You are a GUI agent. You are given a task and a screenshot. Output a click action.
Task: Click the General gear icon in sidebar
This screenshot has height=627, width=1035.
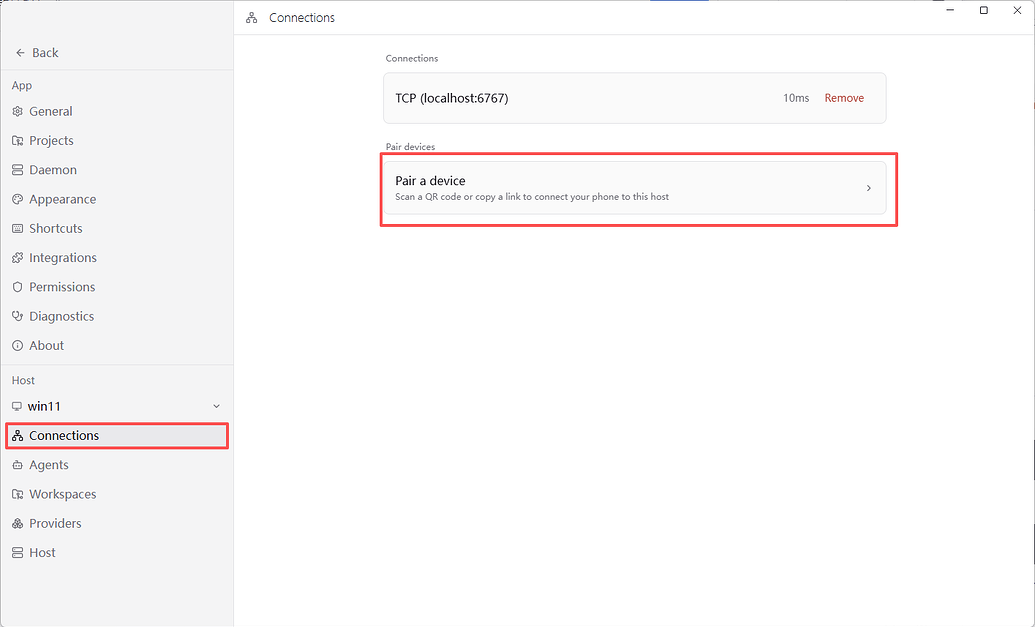pyautogui.click(x=17, y=112)
